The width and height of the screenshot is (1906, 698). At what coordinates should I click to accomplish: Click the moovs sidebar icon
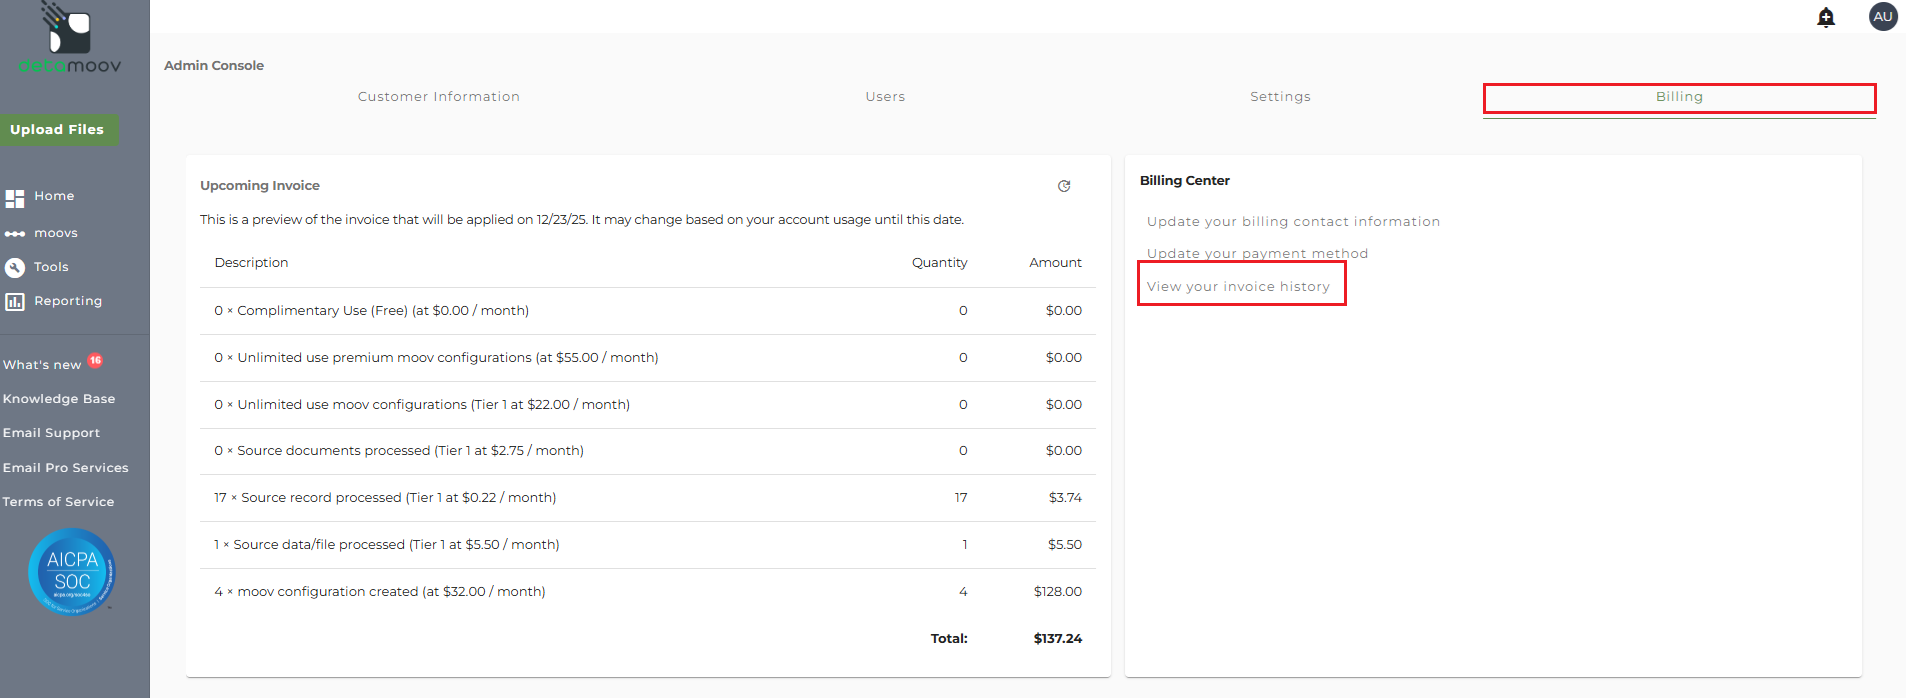point(15,234)
